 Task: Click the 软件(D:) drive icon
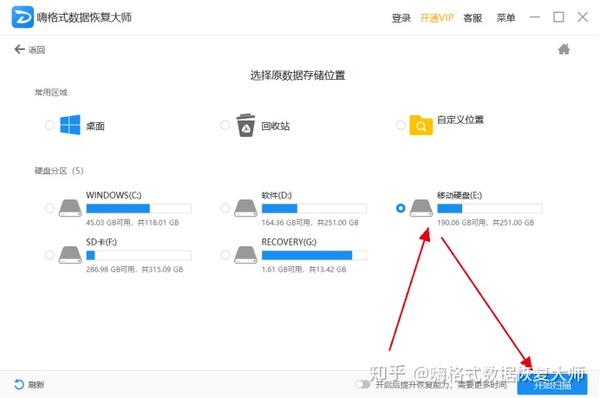click(246, 209)
